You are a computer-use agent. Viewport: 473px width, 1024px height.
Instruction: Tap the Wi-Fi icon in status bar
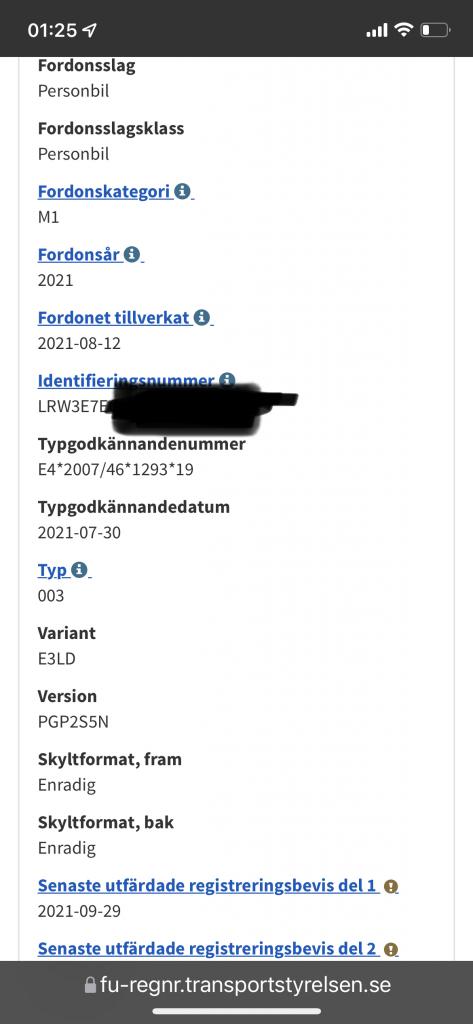tap(405, 29)
